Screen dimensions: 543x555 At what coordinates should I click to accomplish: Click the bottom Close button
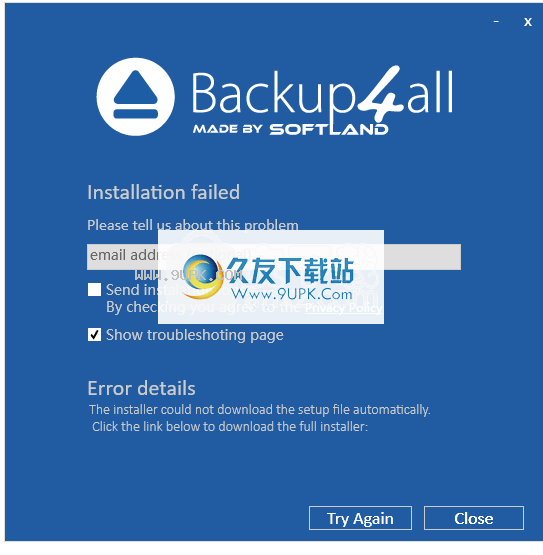point(474,518)
